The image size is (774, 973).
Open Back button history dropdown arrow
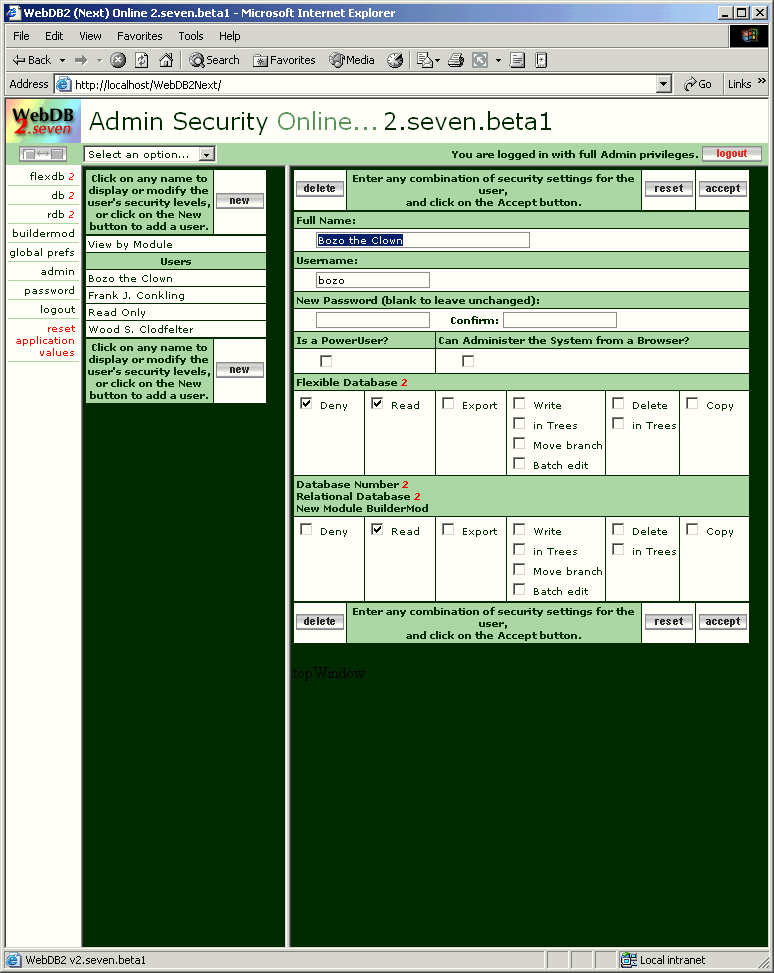(62, 60)
